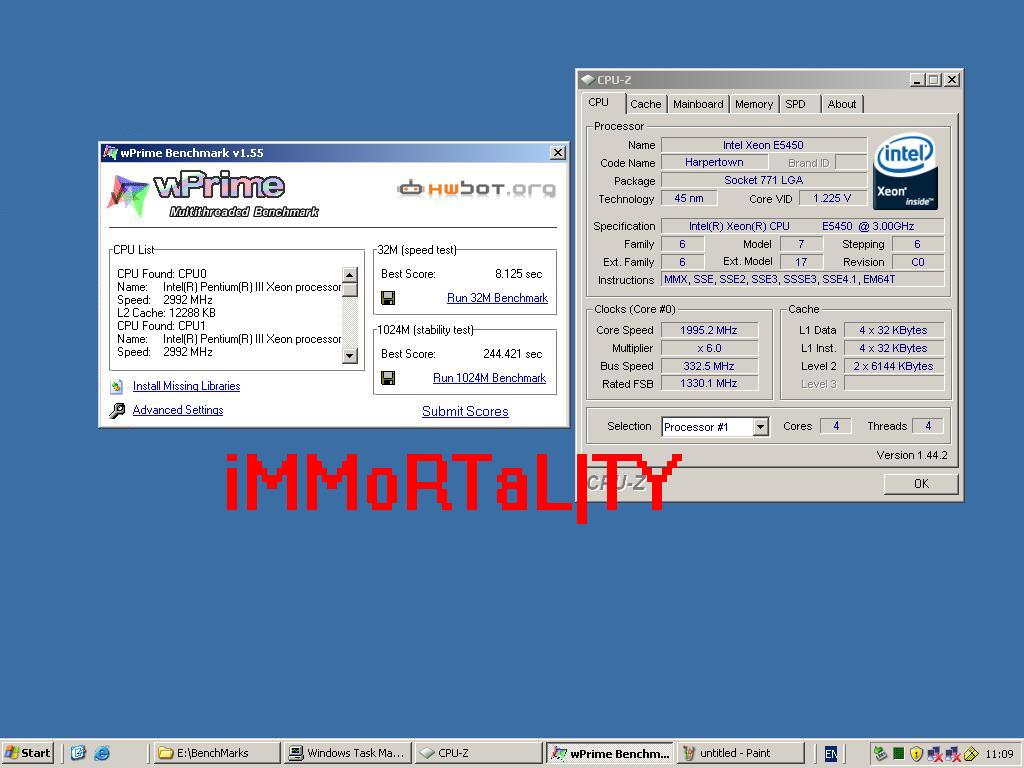The width and height of the screenshot is (1024, 768).
Task: Switch to the Mainboard tab in CPU-Z
Action: pyautogui.click(x=698, y=104)
